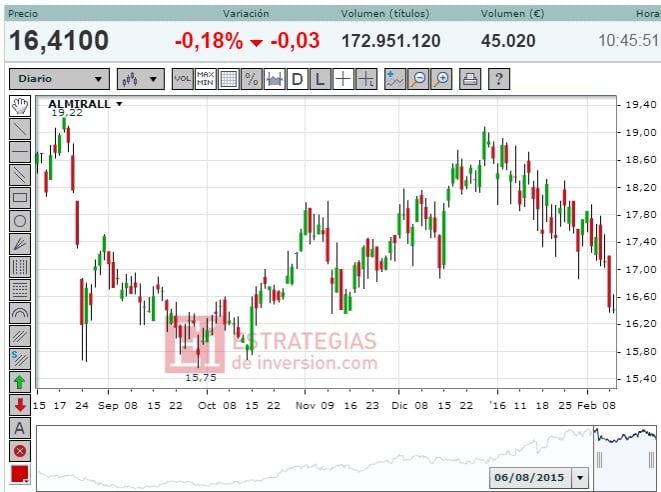This screenshot has height=492, width=661.
Task: Enable the crosshair cursor
Action: pos(343,79)
